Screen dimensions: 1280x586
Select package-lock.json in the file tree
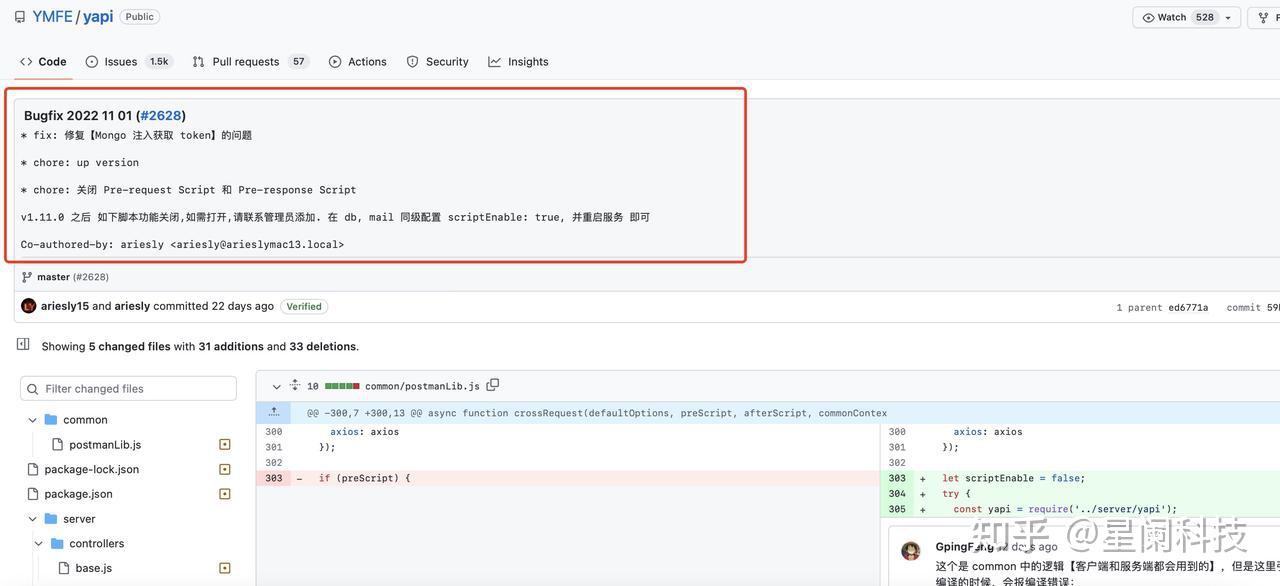tap(92, 469)
